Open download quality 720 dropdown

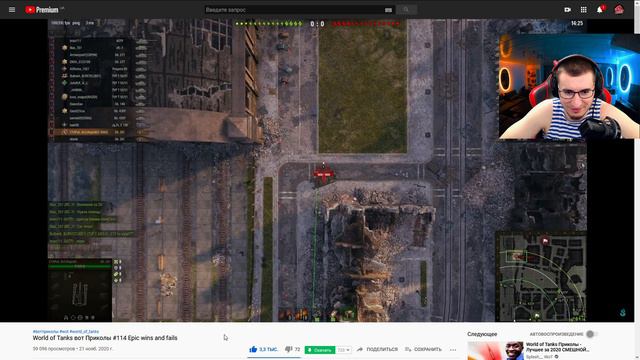[x=343, y=350]
